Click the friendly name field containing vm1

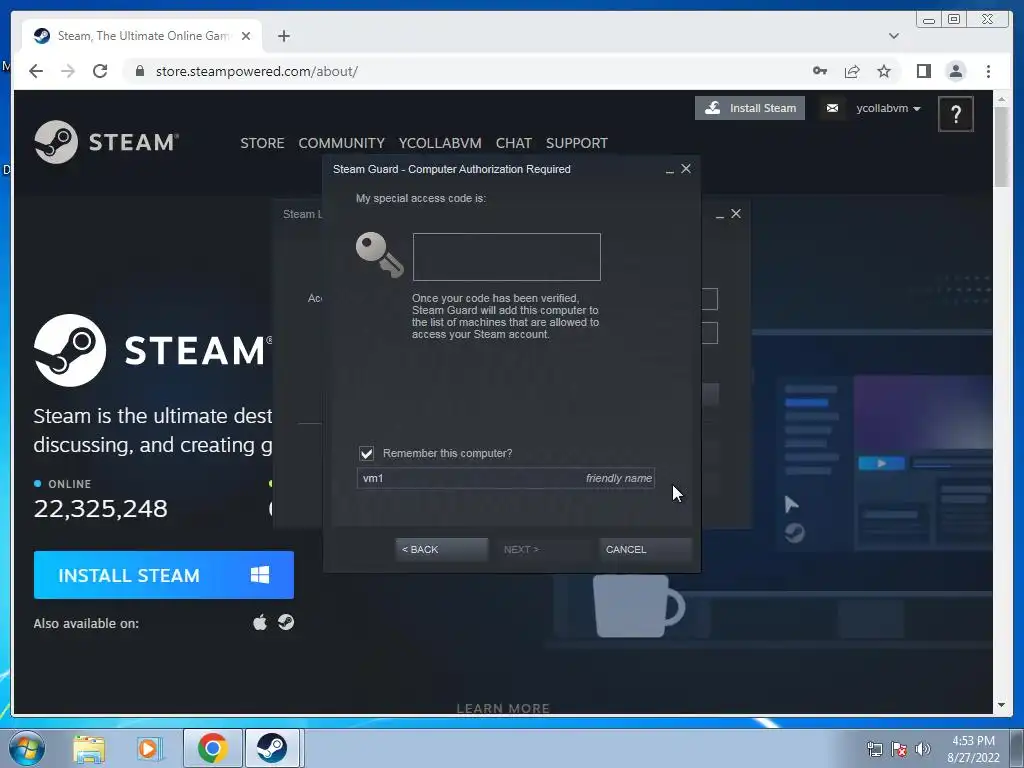[505, 478]
